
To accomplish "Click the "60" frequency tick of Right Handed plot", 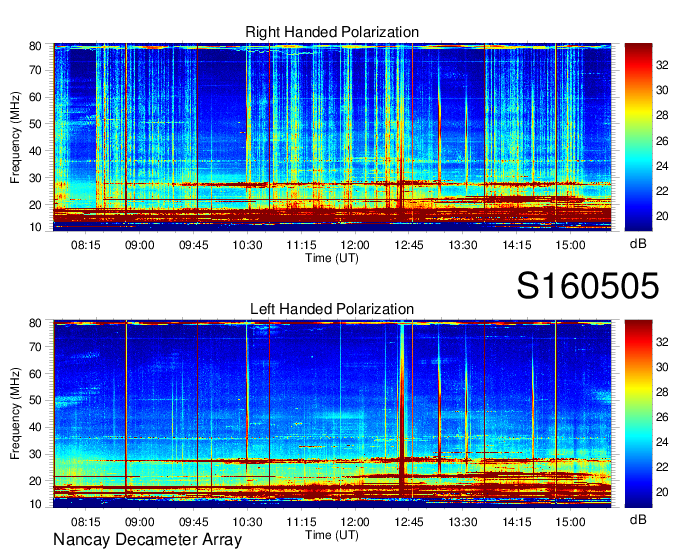I will (35, 97).
